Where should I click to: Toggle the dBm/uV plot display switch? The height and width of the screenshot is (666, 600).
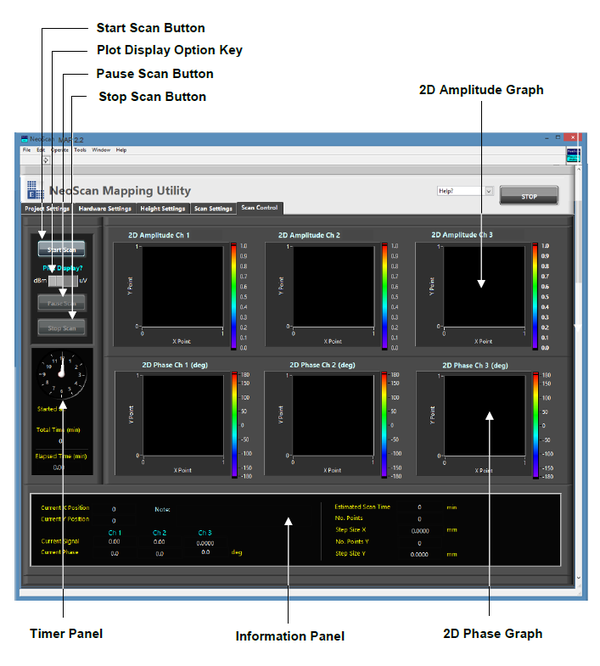(63, 281)
